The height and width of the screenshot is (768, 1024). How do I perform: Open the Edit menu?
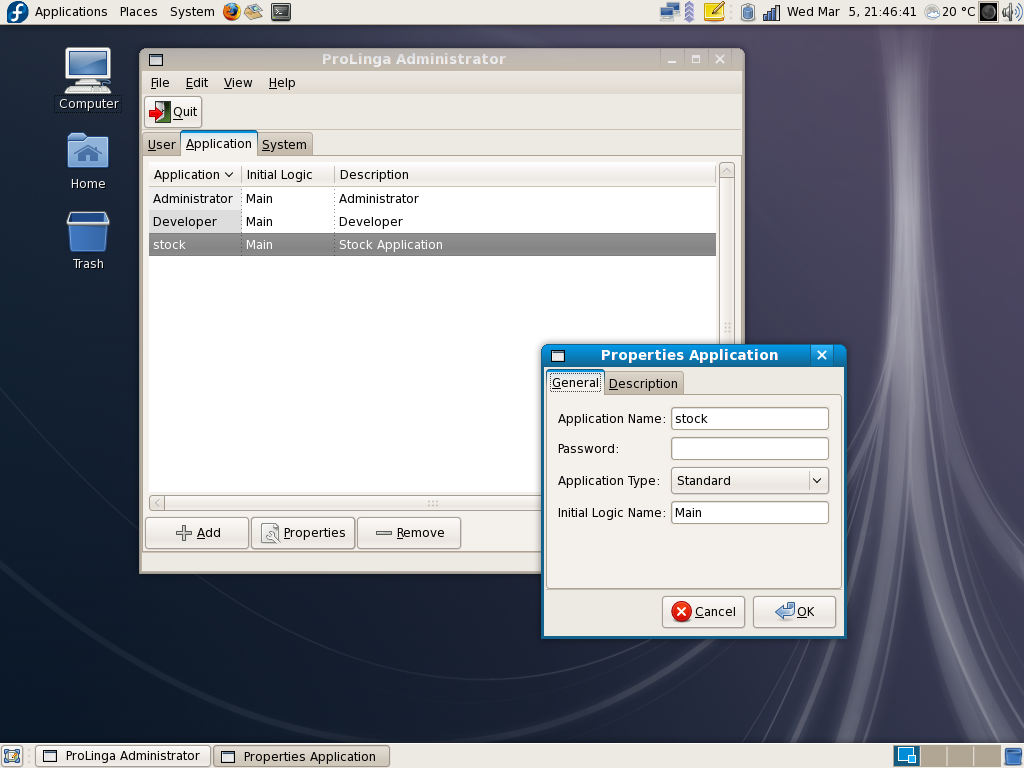tap(197, 83)
